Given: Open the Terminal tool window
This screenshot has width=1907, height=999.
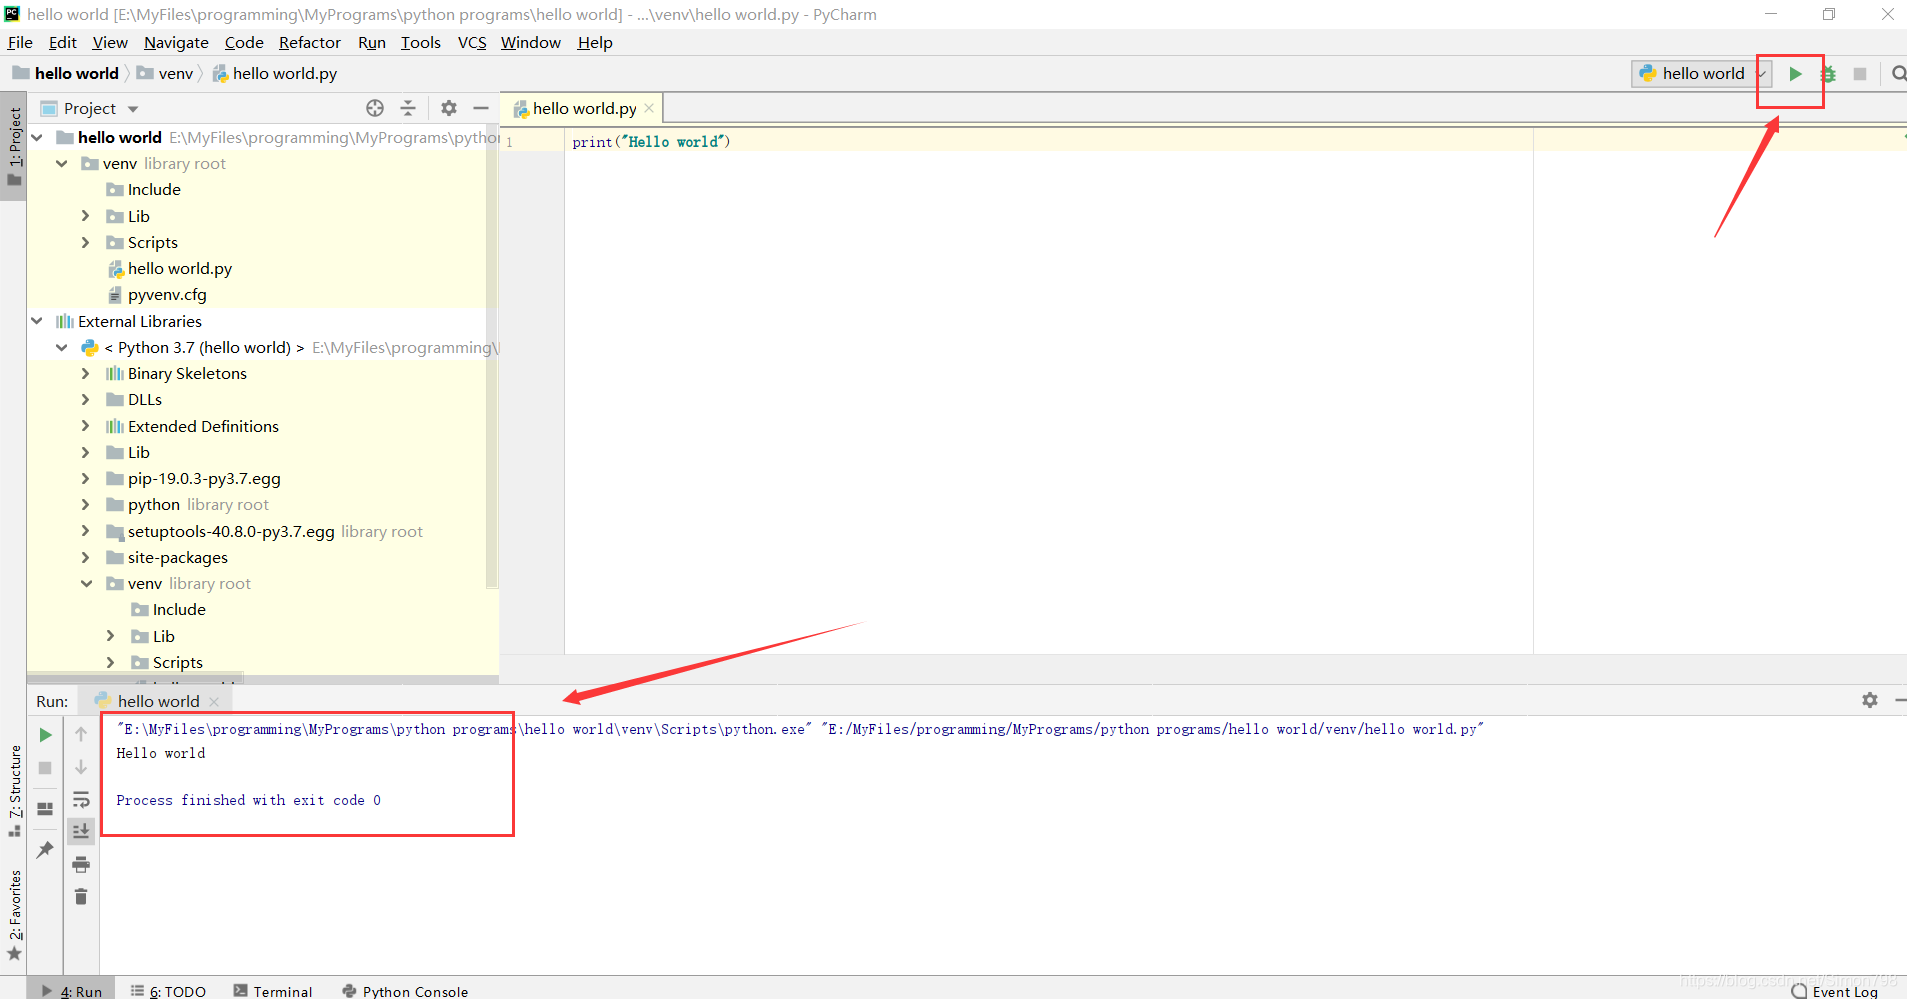Looking at the screenshot, I should [x=273, y=990].
